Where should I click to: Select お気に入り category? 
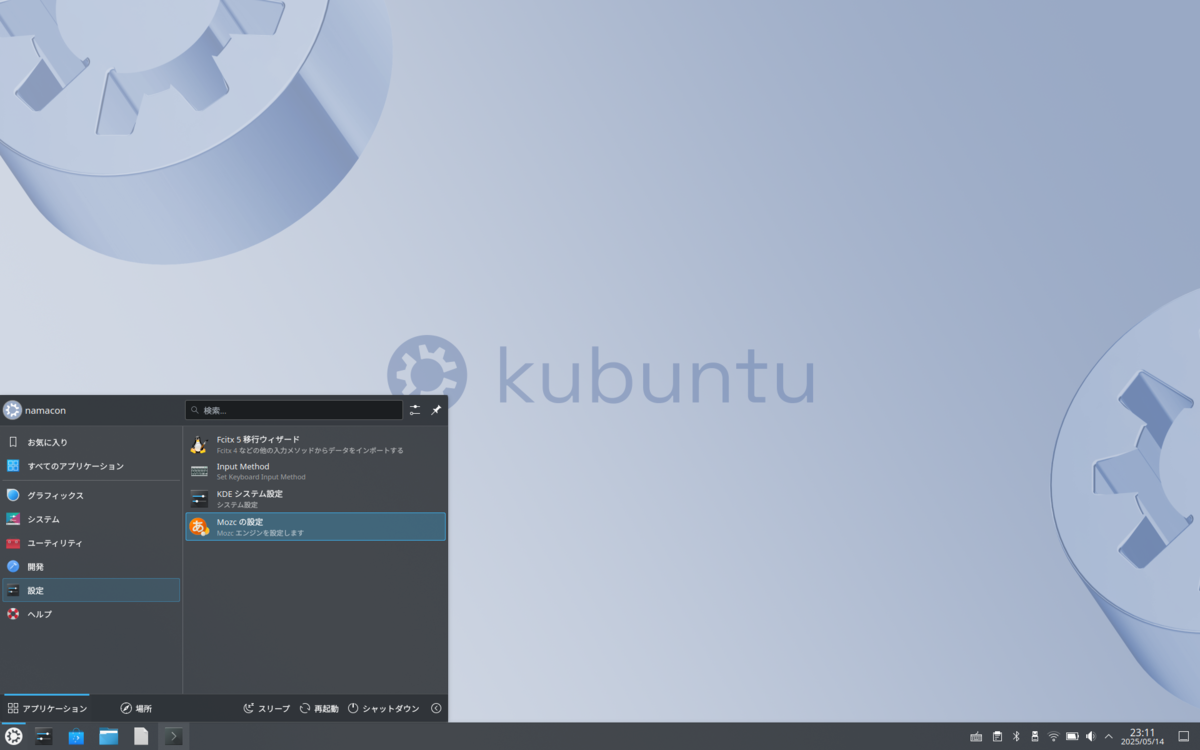[x=91, y=442]
